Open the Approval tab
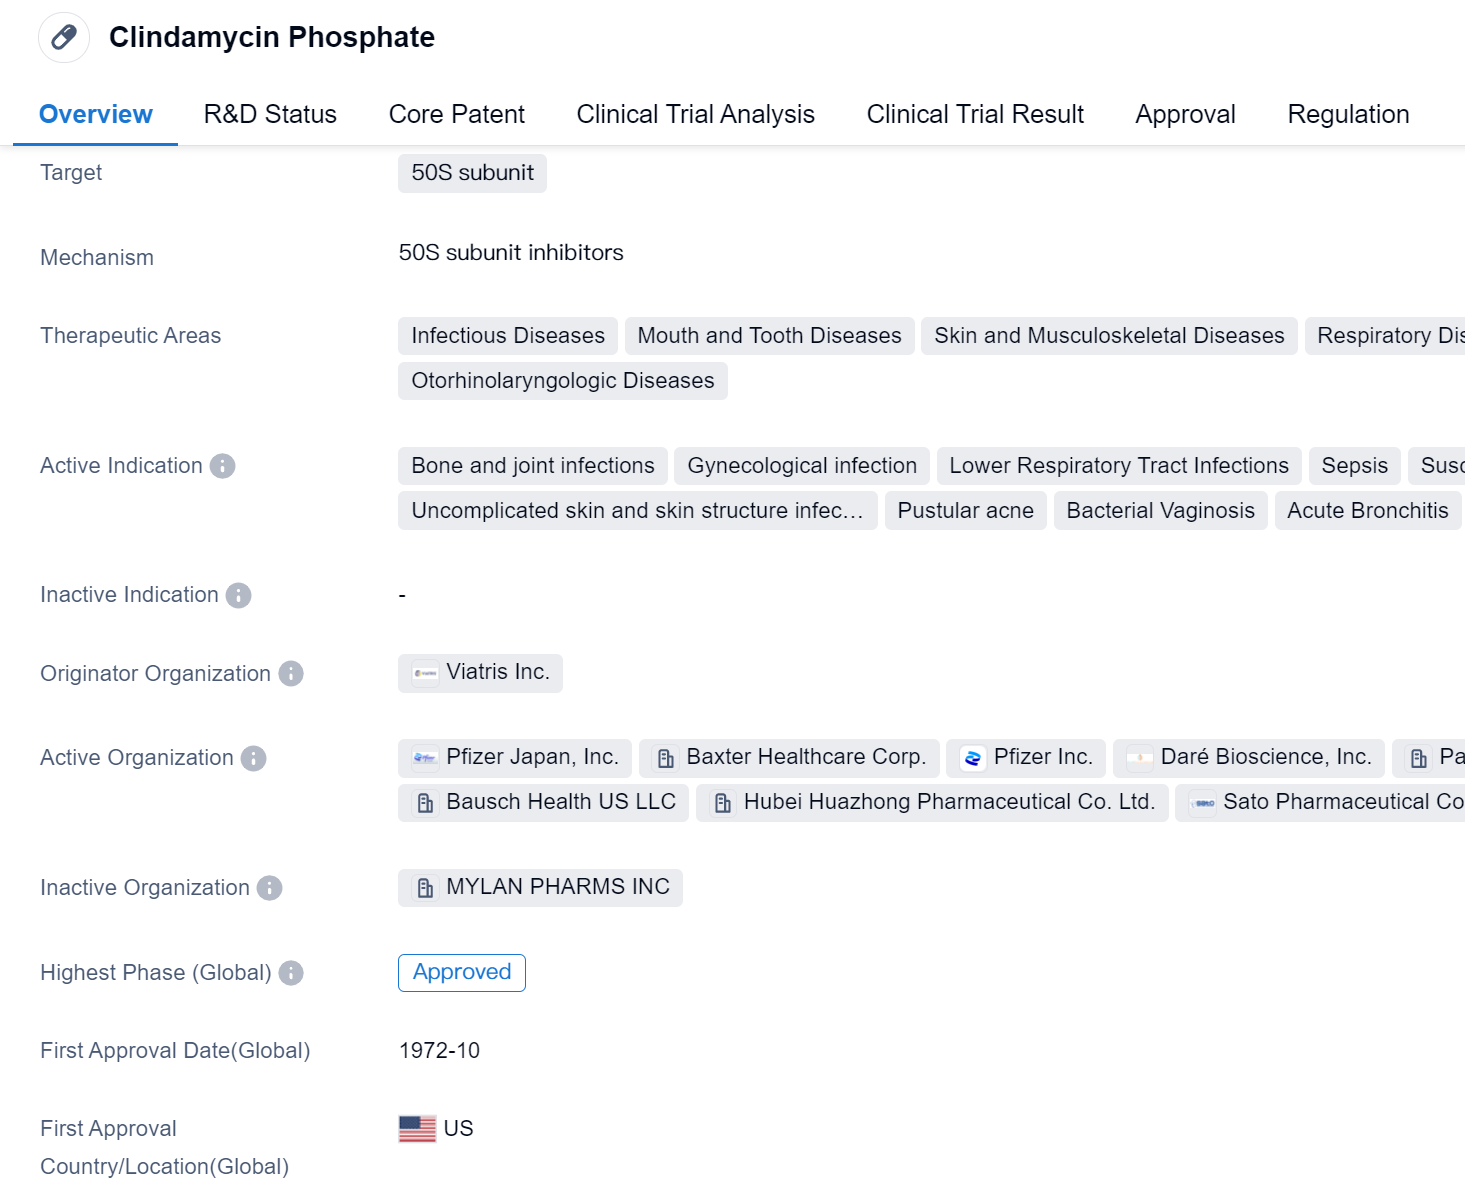Screen dimensions: 1465x1182 click(1185, 114)
